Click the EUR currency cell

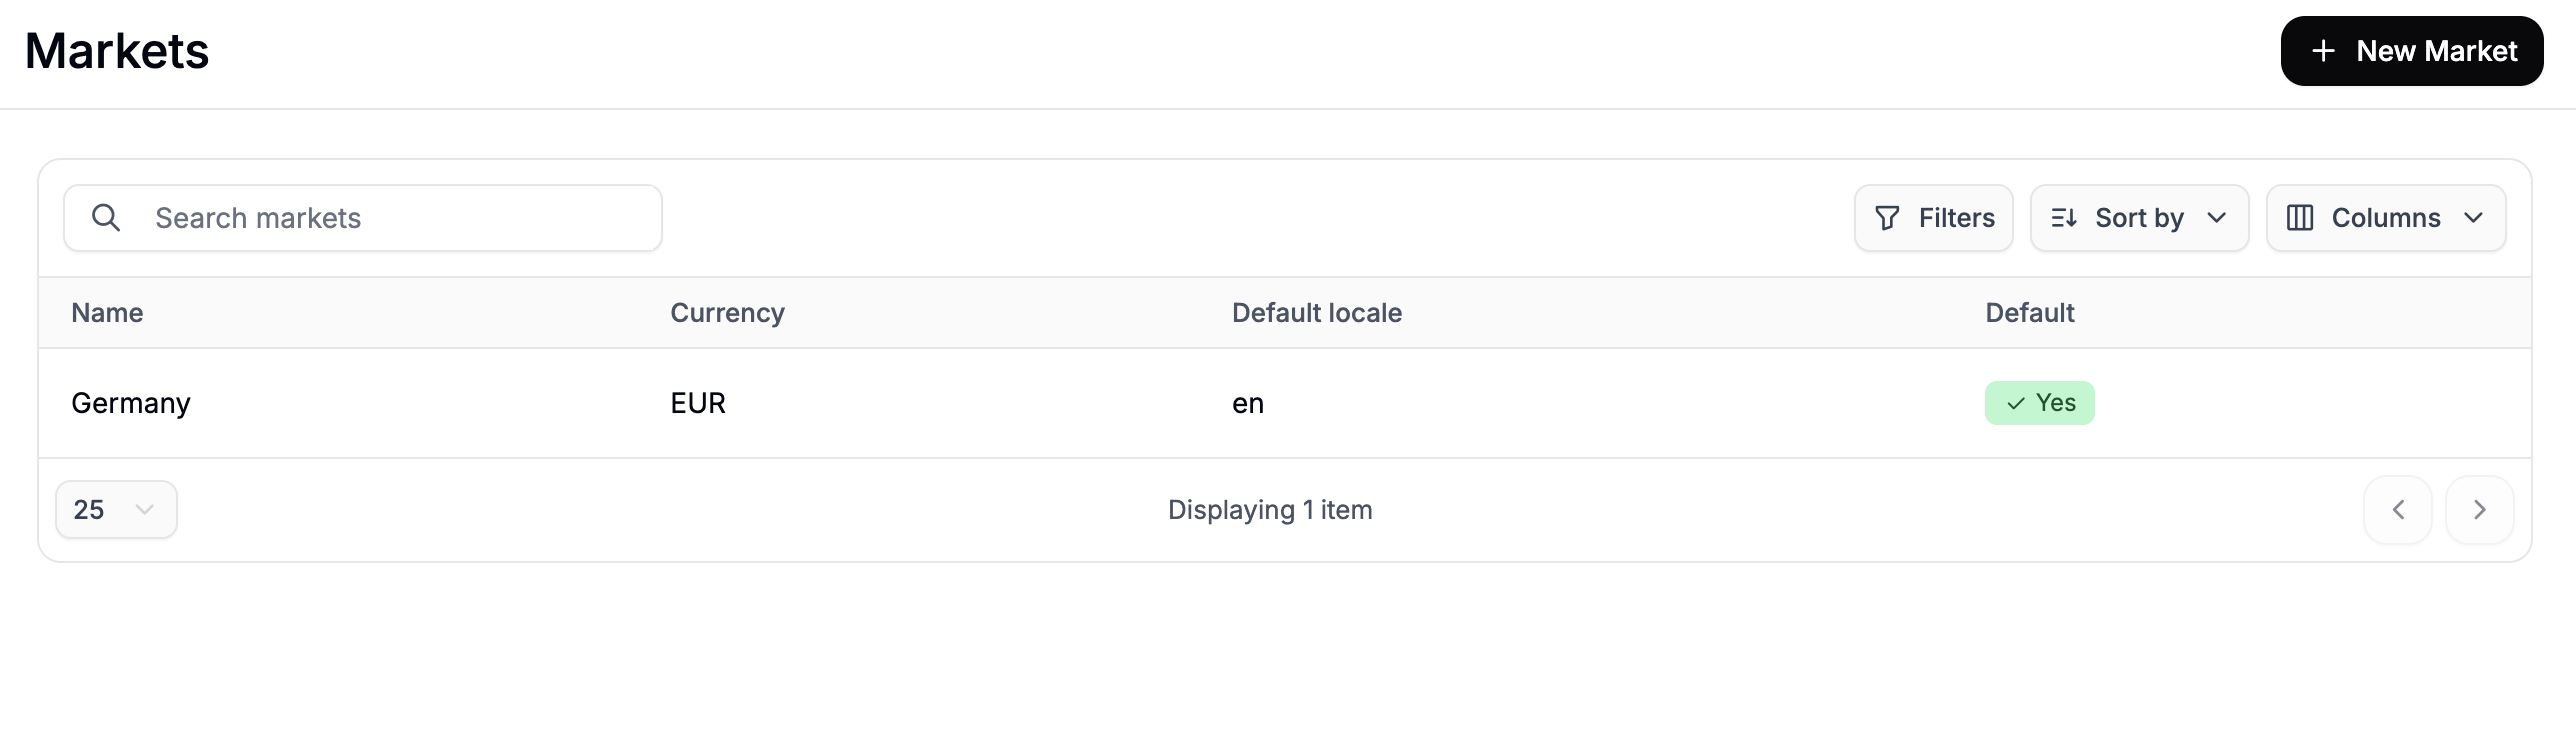(x=698, y=403)
